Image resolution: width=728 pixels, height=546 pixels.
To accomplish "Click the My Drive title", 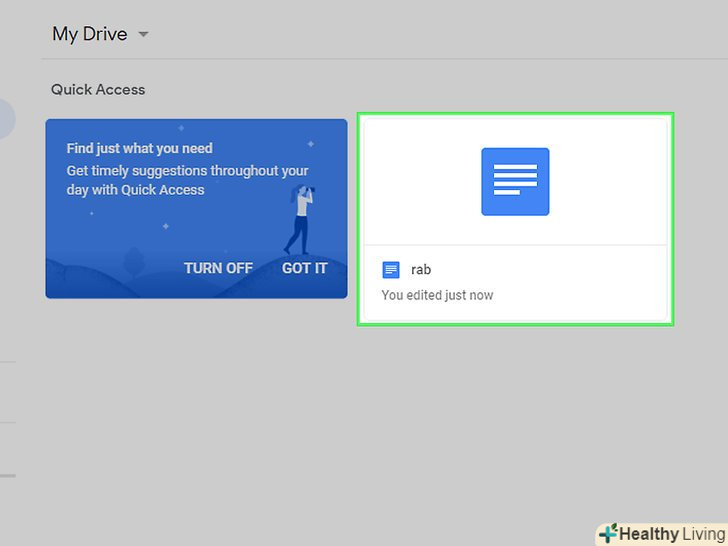I will [x=90, y=34].
